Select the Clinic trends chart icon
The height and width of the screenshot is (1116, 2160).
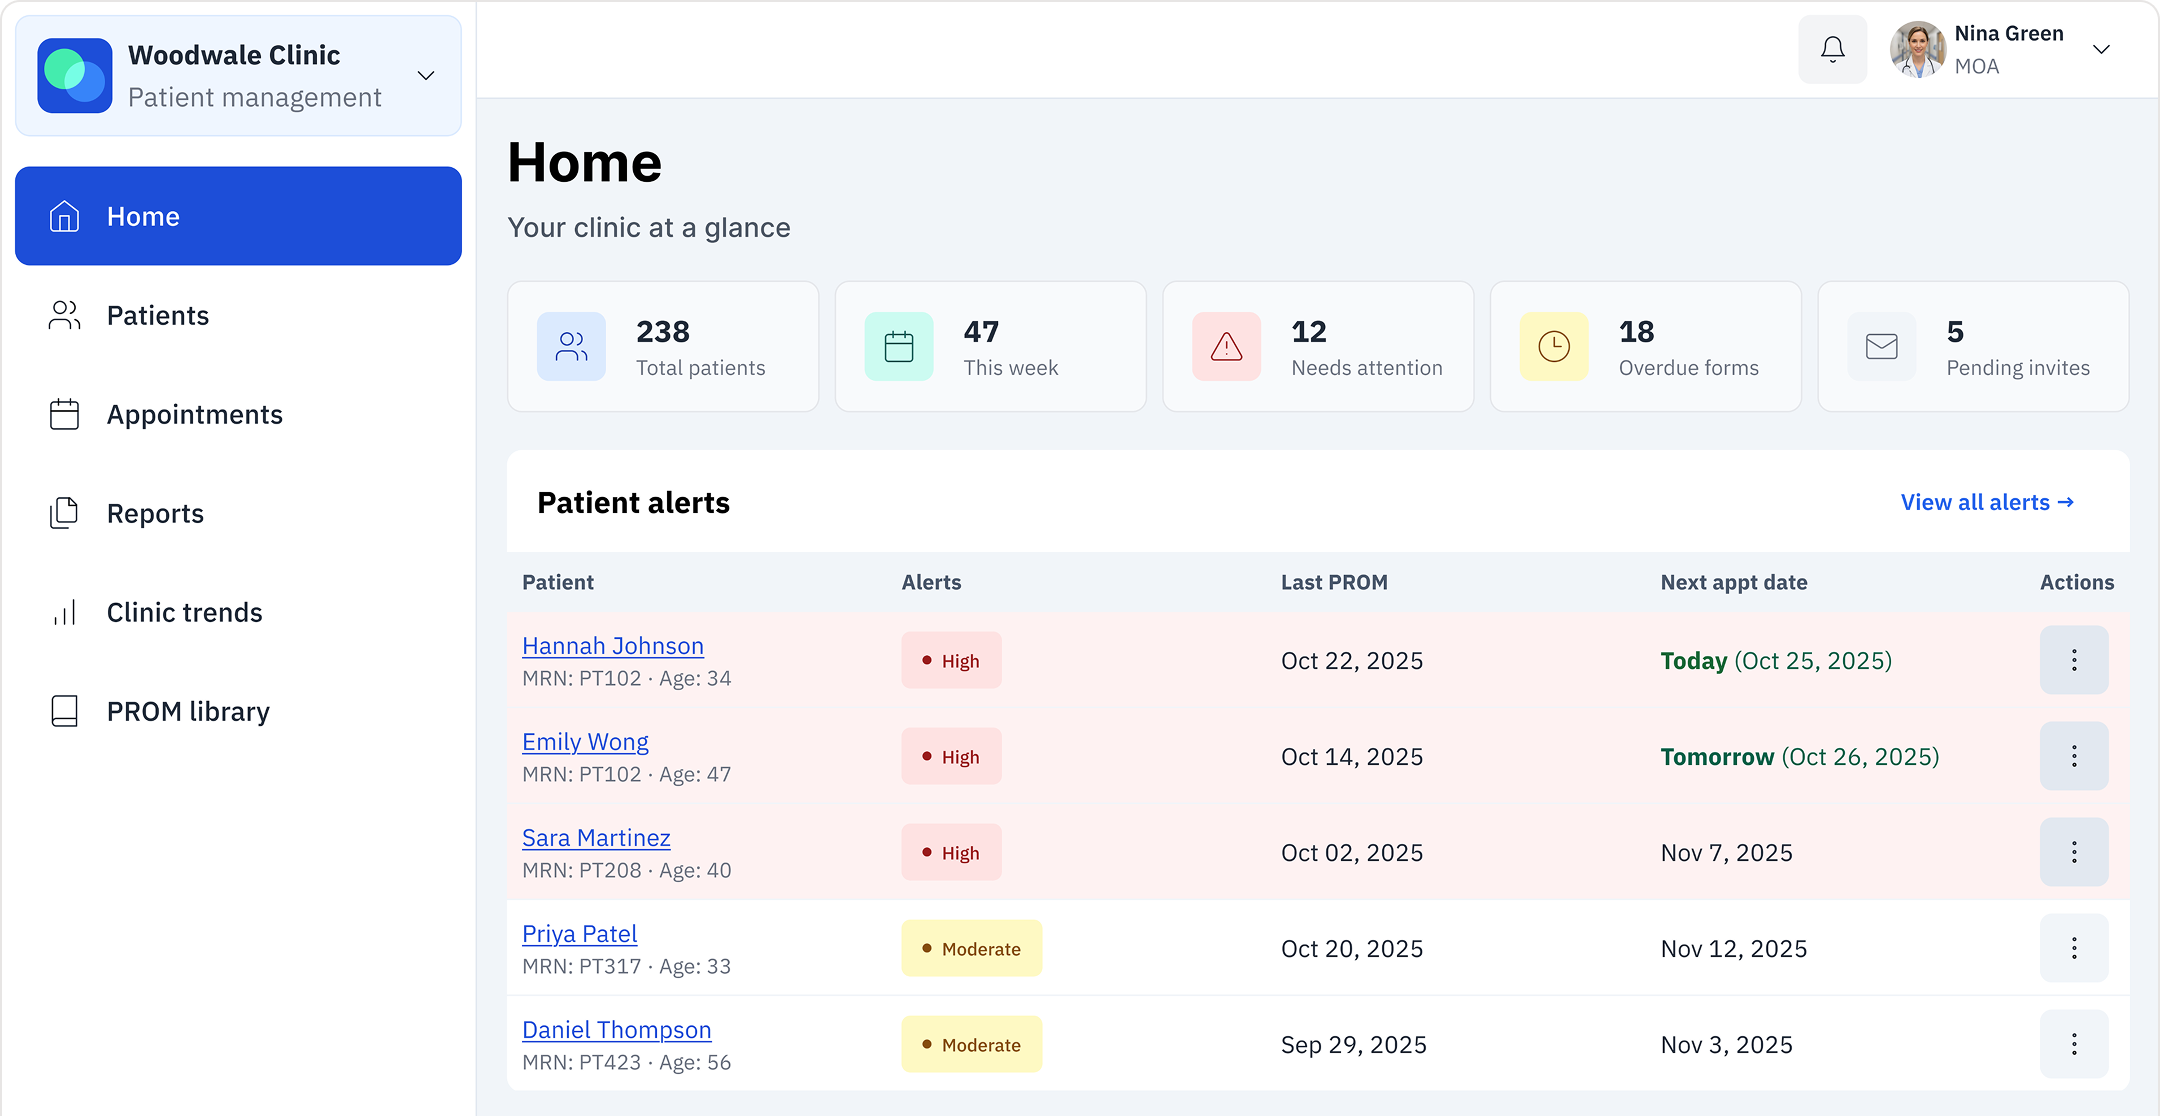(x=64, y=611)
